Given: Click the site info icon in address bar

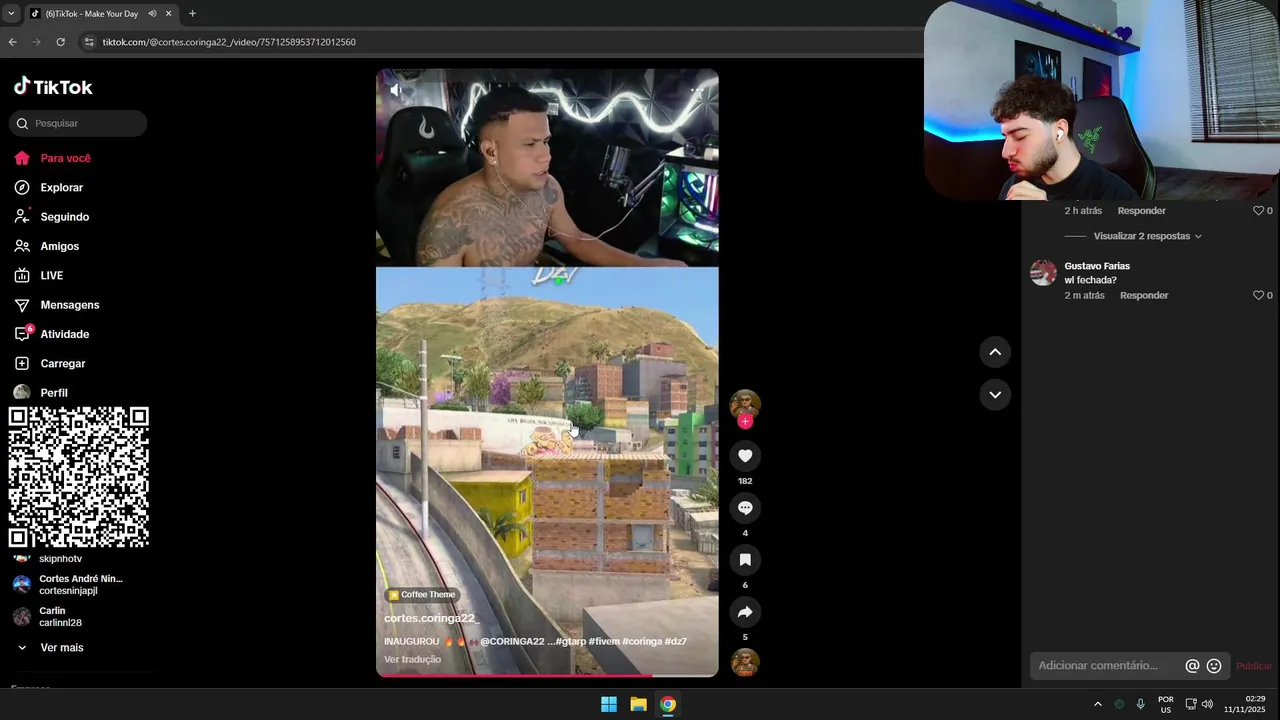Looking at the screenshot, I should click(x=89, y=42).
